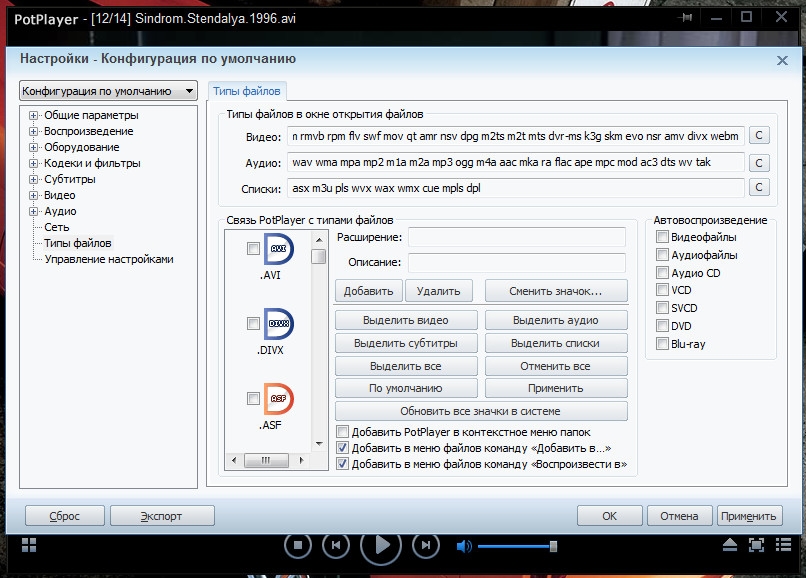Screen dimensions: 806x578
Task: Mute audio via the speaker icon
Action: [464, 546]
